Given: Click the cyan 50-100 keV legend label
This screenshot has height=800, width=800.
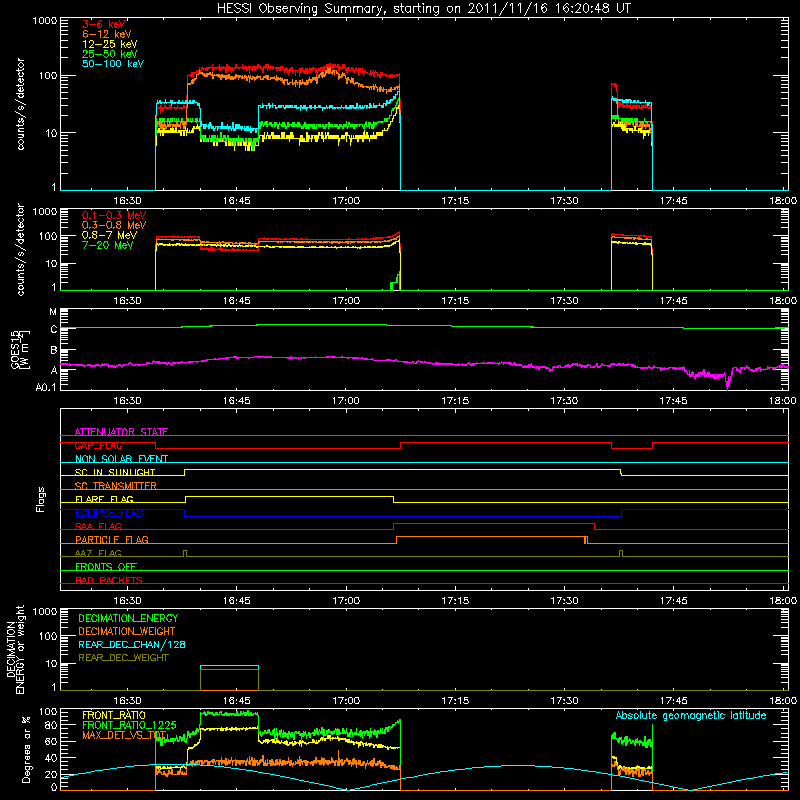Looking at the screenshot, I should point(113,64).
